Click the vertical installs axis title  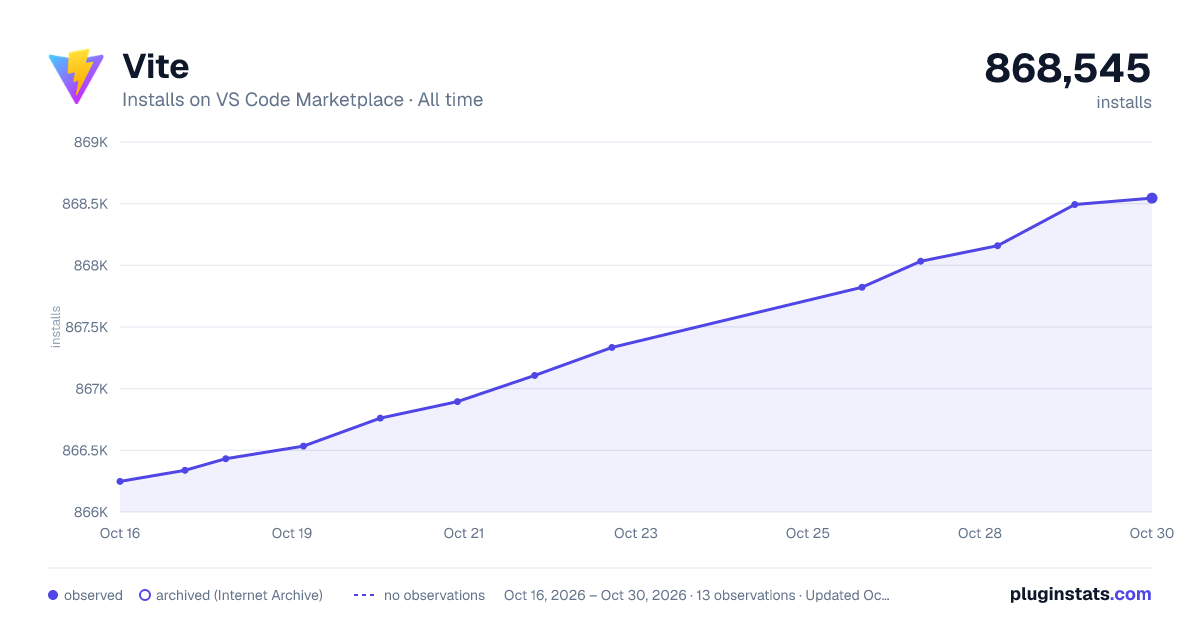(56, 327)
